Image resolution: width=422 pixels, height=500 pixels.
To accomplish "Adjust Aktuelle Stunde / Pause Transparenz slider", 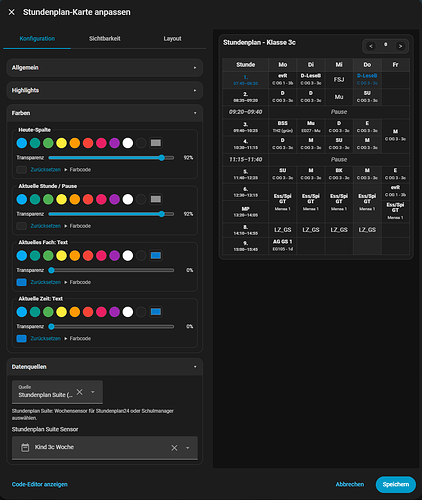I will click(x=111, y=214).
